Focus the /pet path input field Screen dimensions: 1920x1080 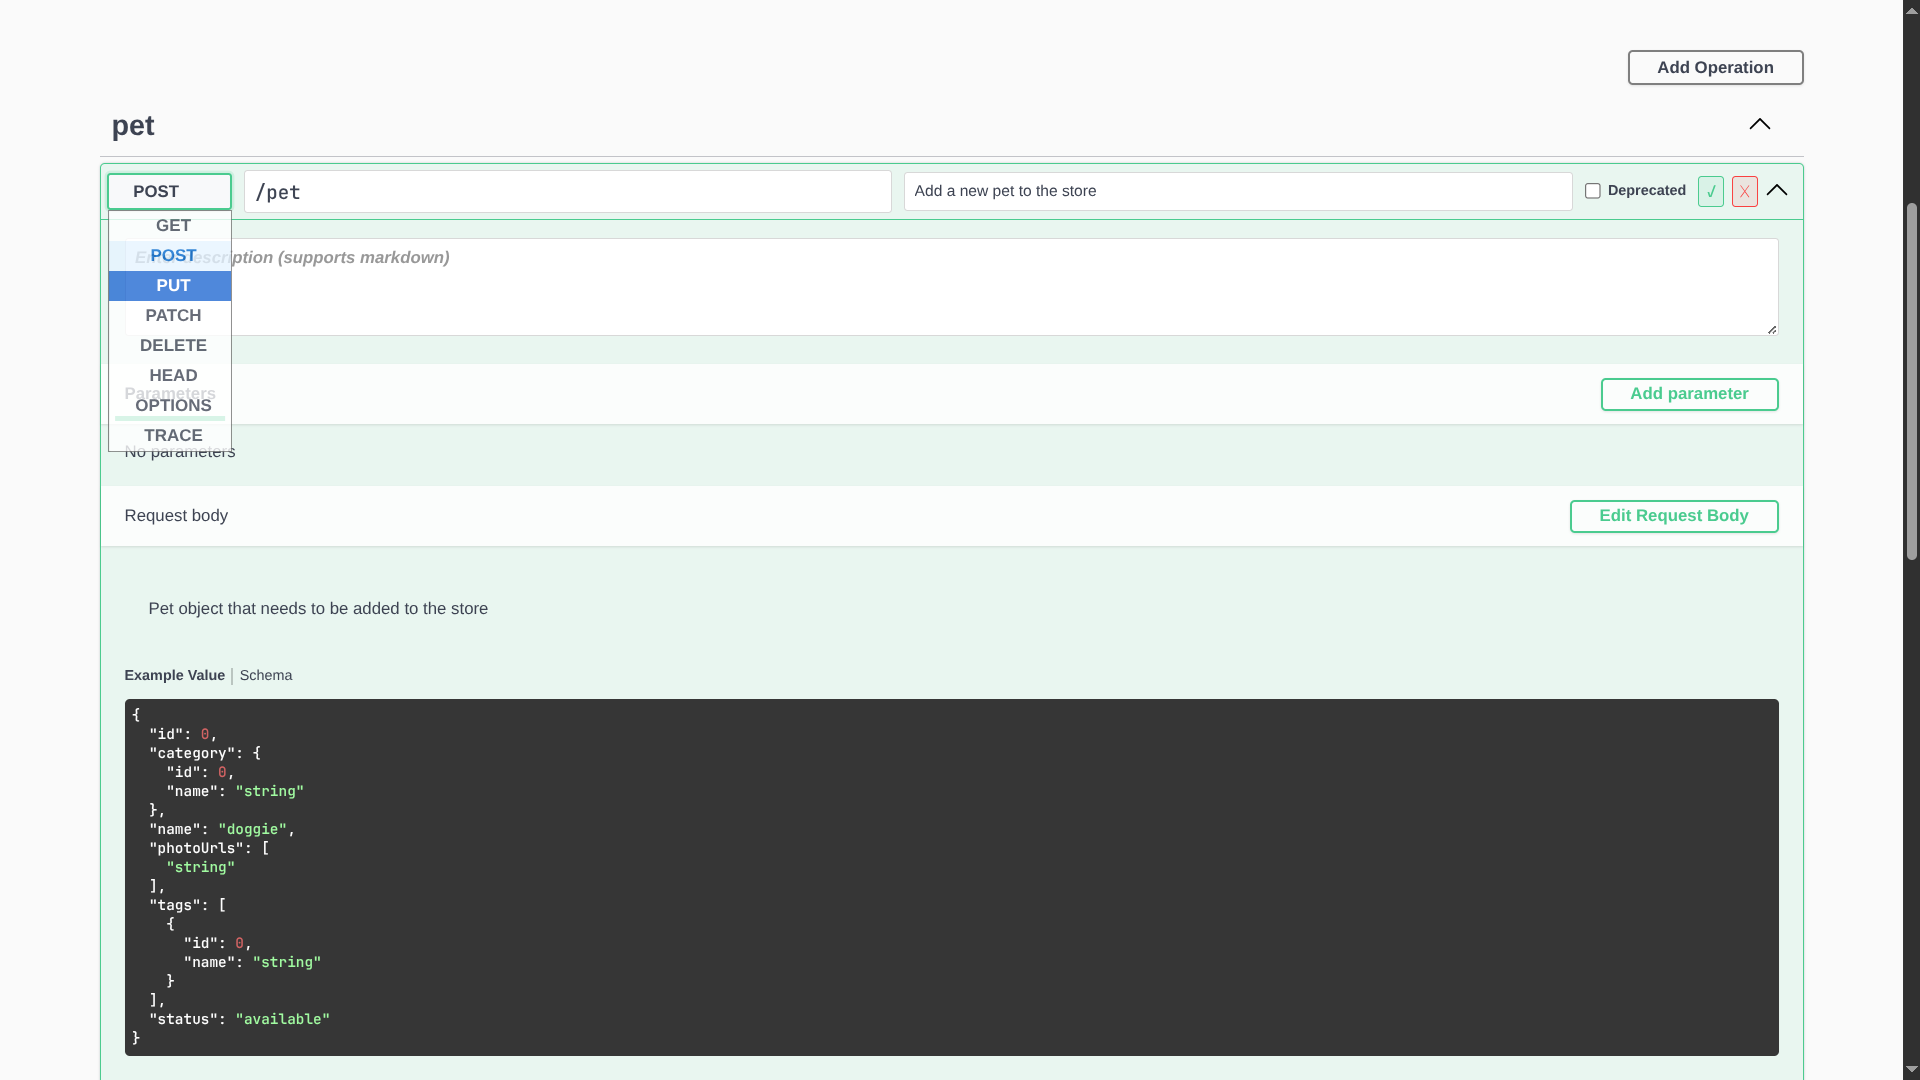point(567,191)
